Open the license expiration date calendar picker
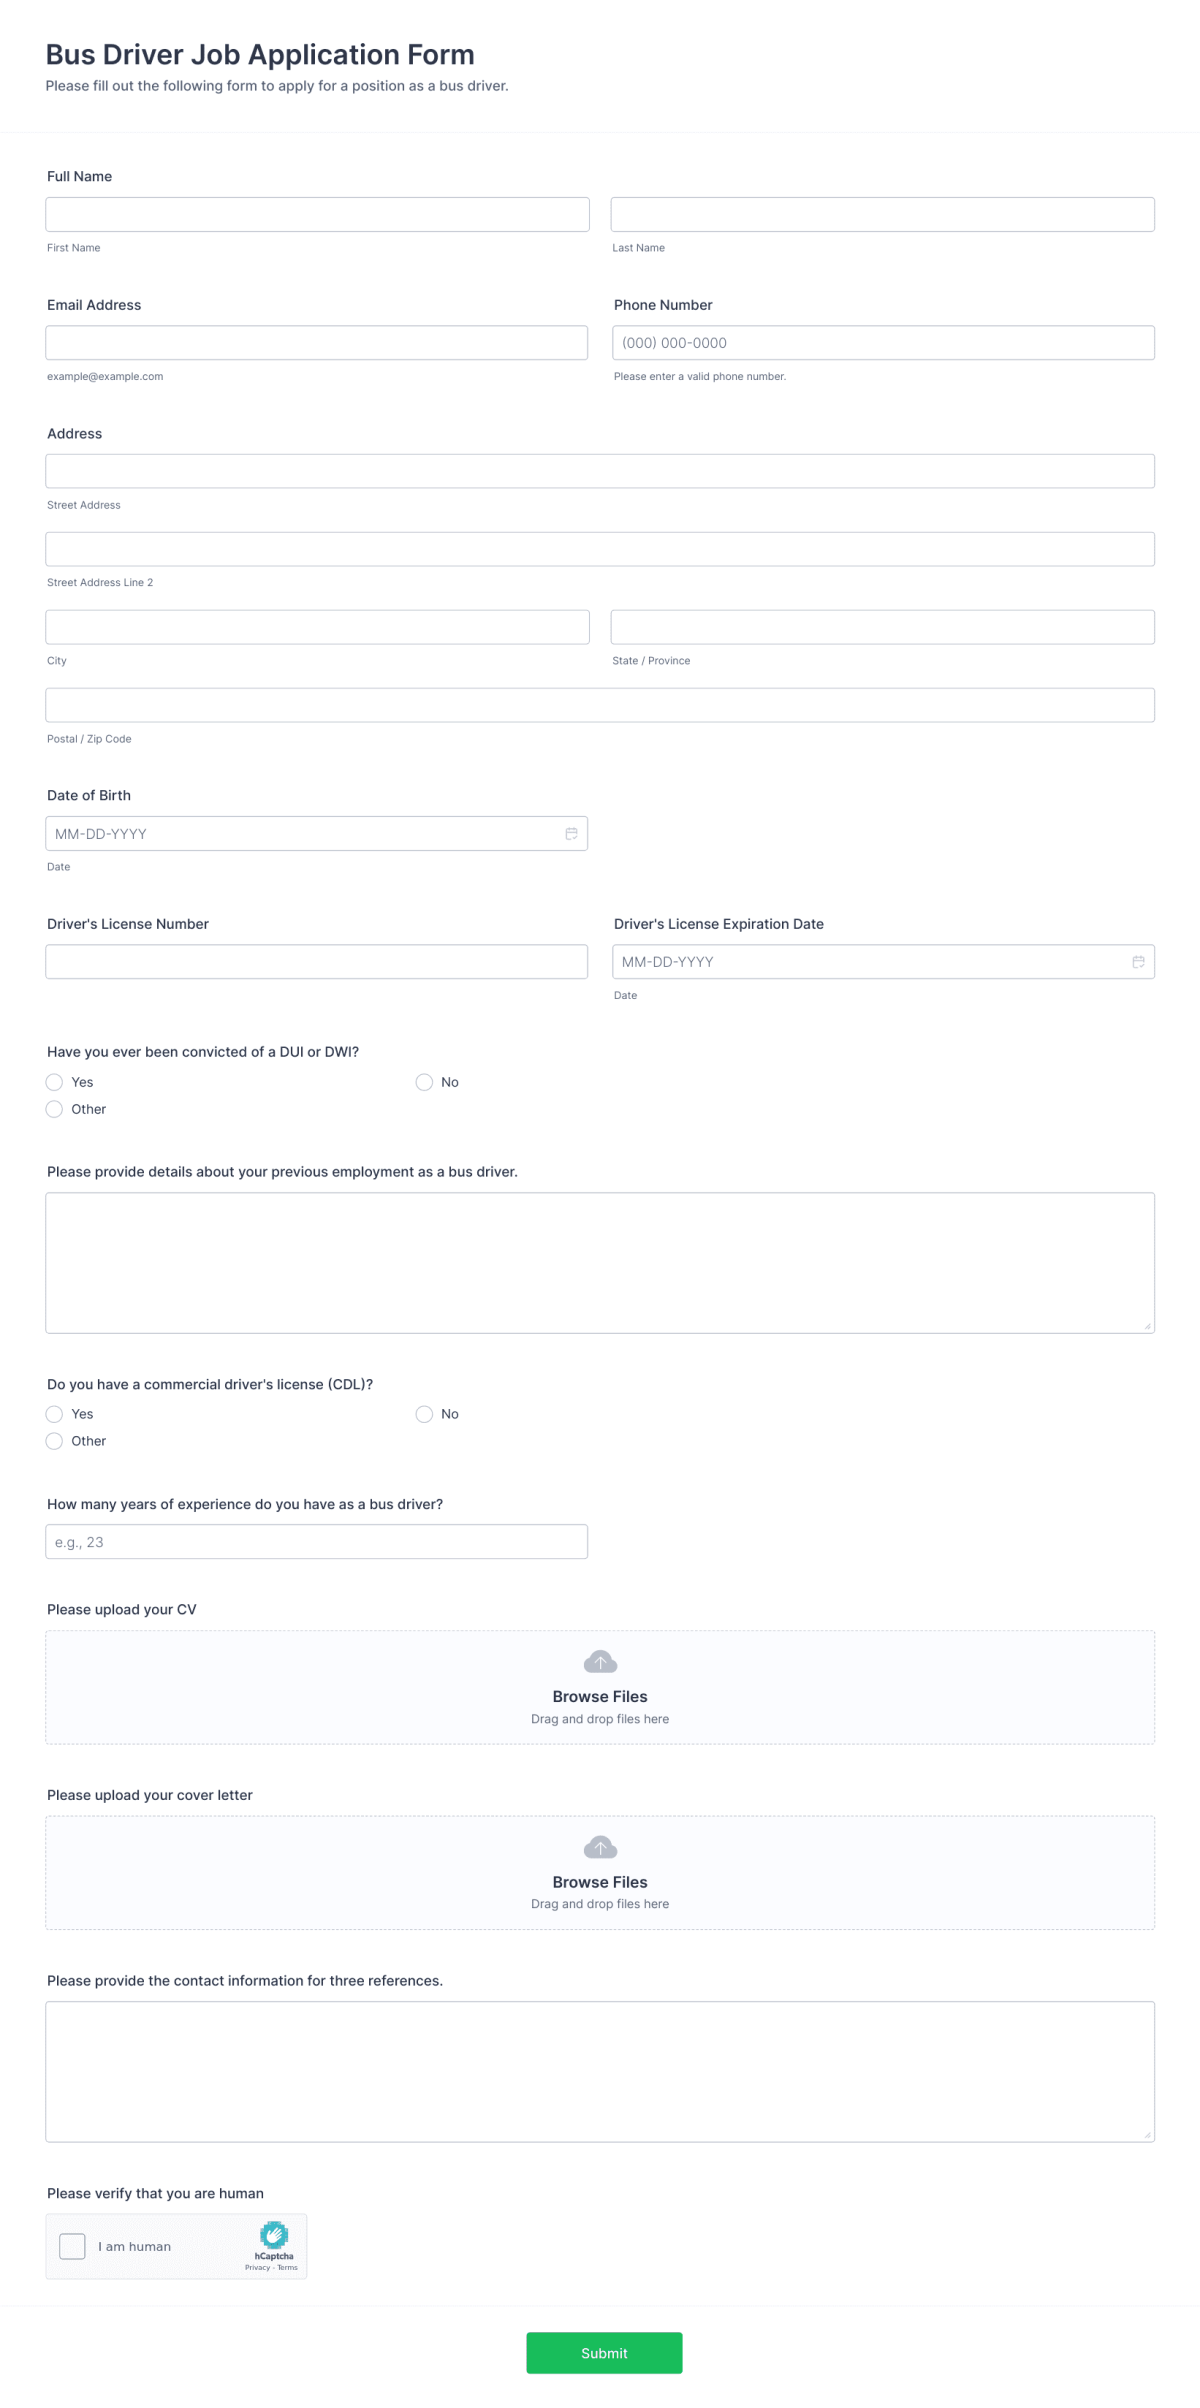 (x=1138, y=961)
